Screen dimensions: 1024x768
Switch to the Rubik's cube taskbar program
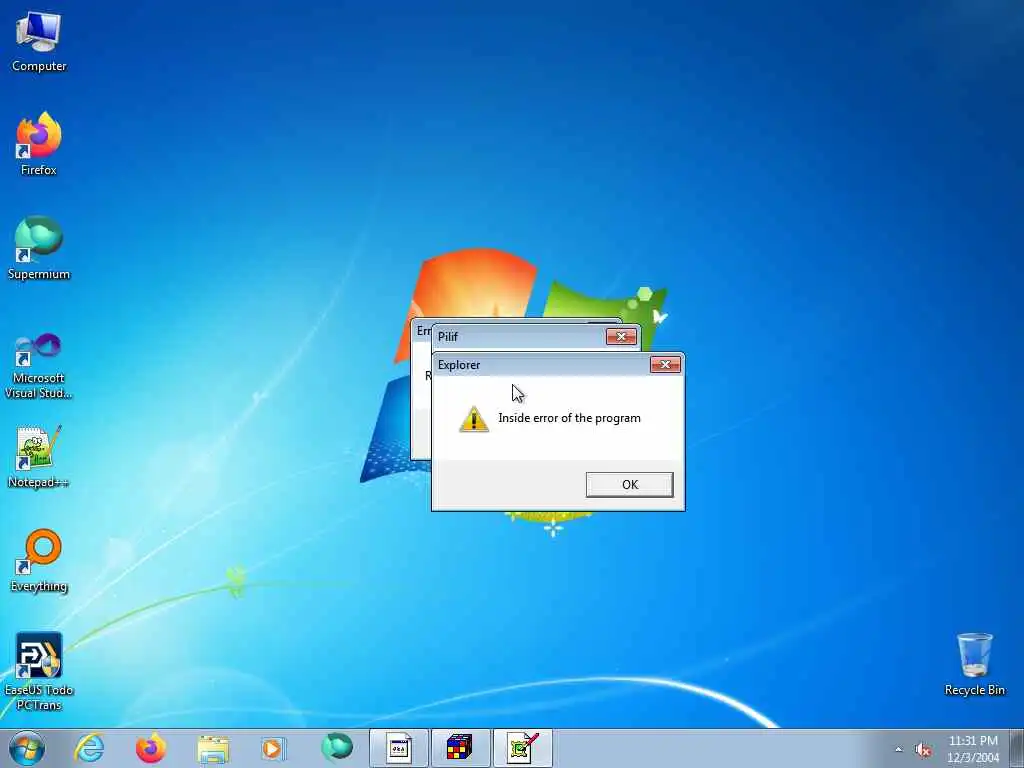coord(460,748)
